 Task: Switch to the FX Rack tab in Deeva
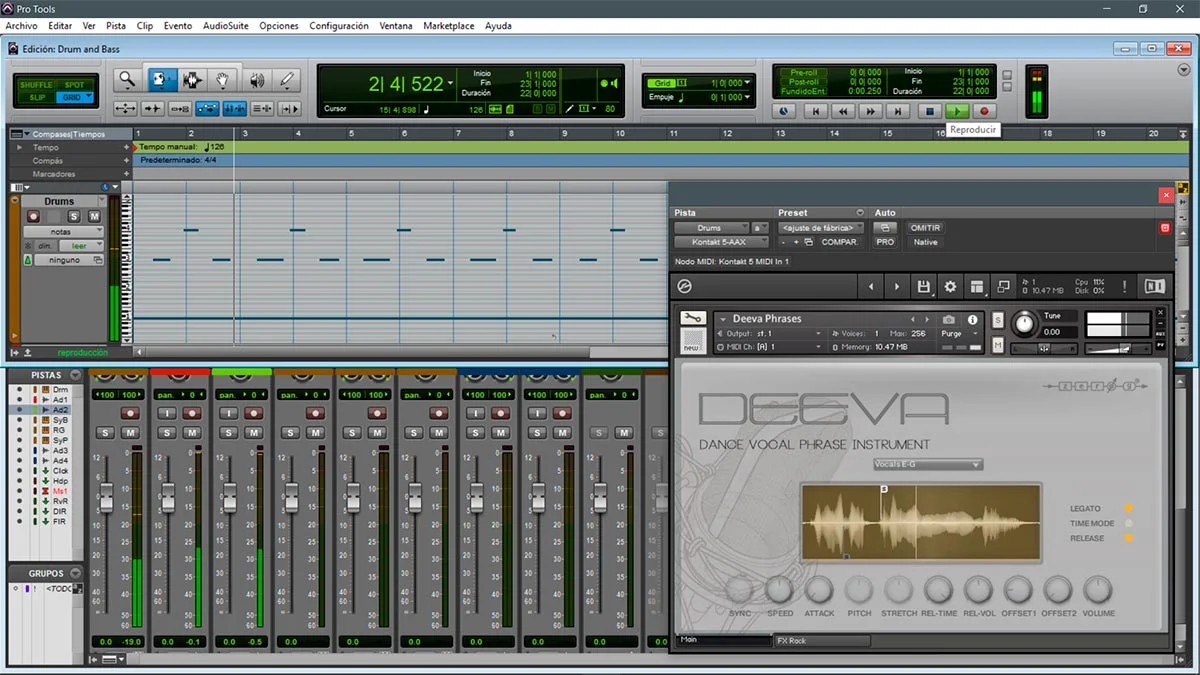pos(822,640)
